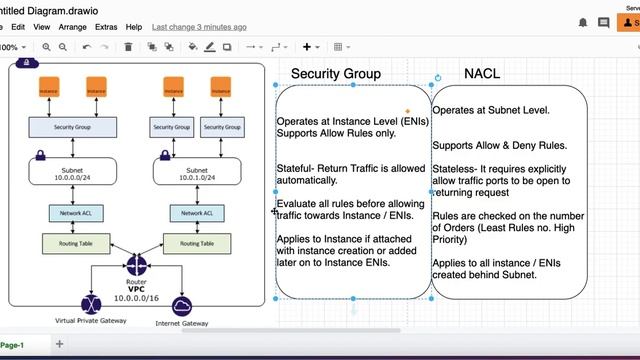
Task: Select the Router icon in the VPC
Action: click(x=137, y=265)
